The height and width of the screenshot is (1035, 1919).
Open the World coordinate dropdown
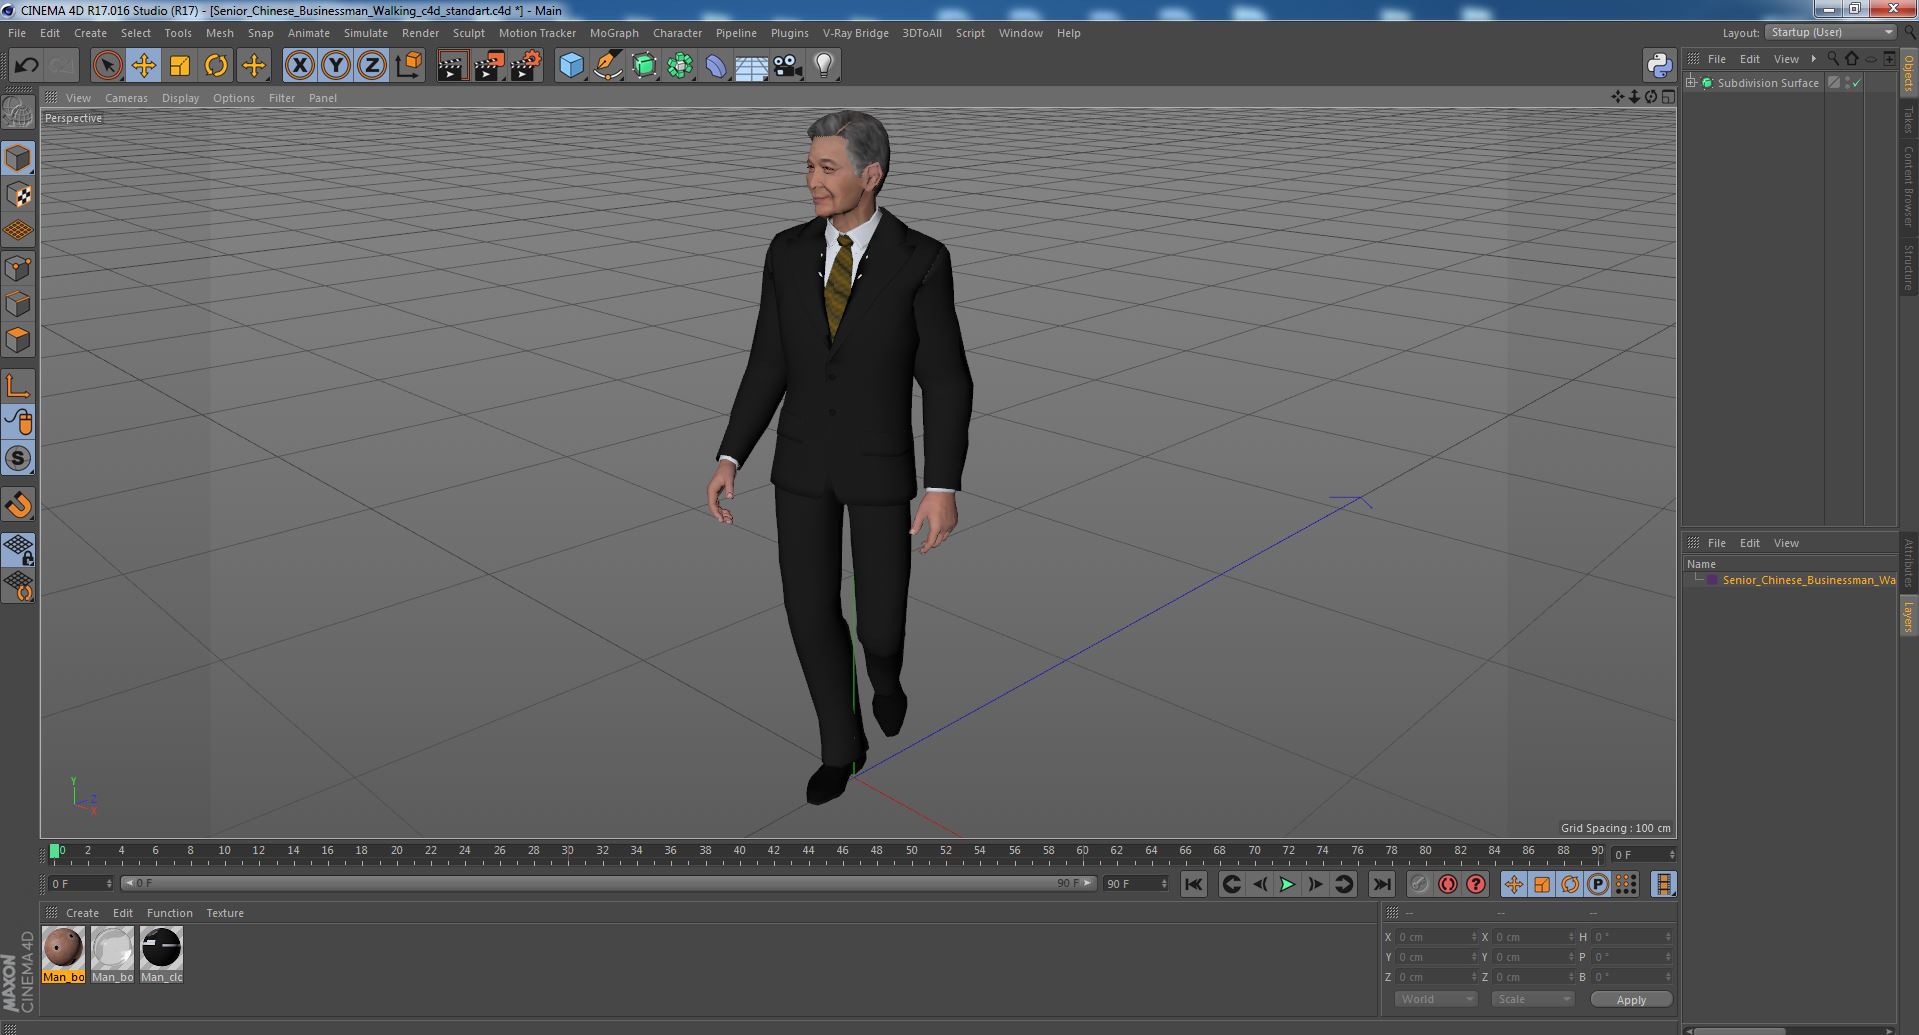1436,999
